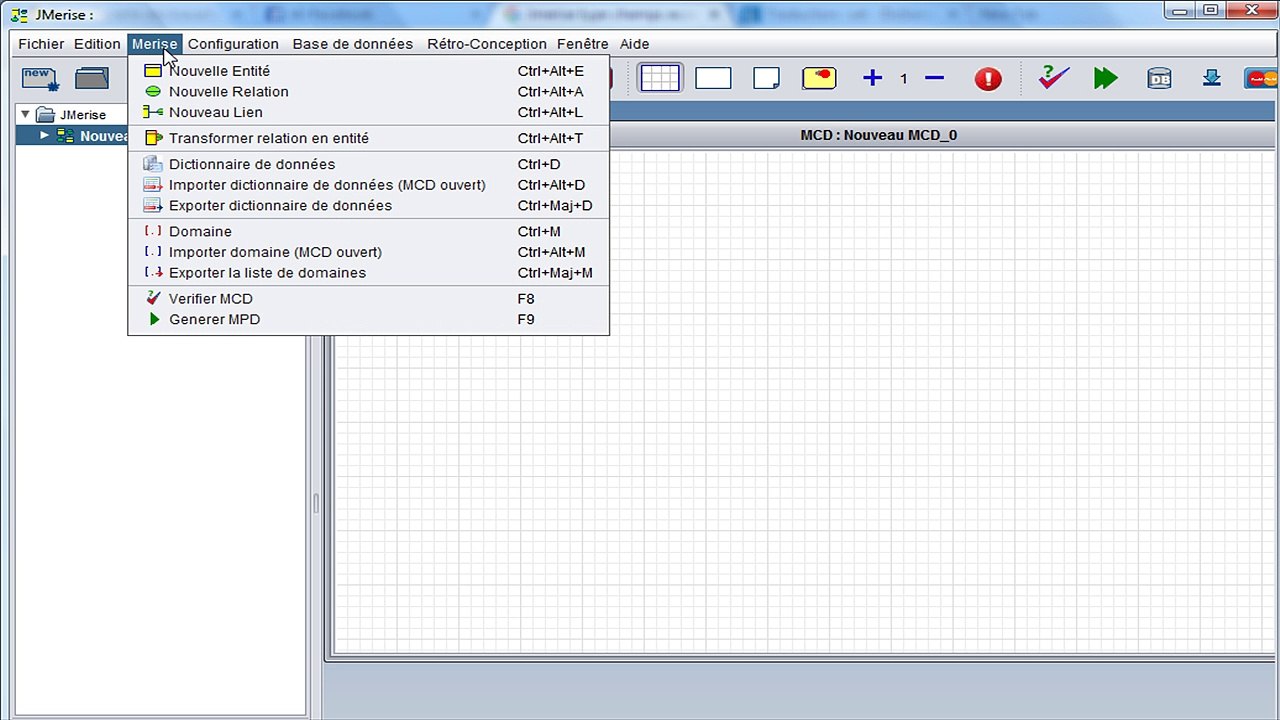
Task: Choose Nouvelle Relation from the menu
Action: 368,92
